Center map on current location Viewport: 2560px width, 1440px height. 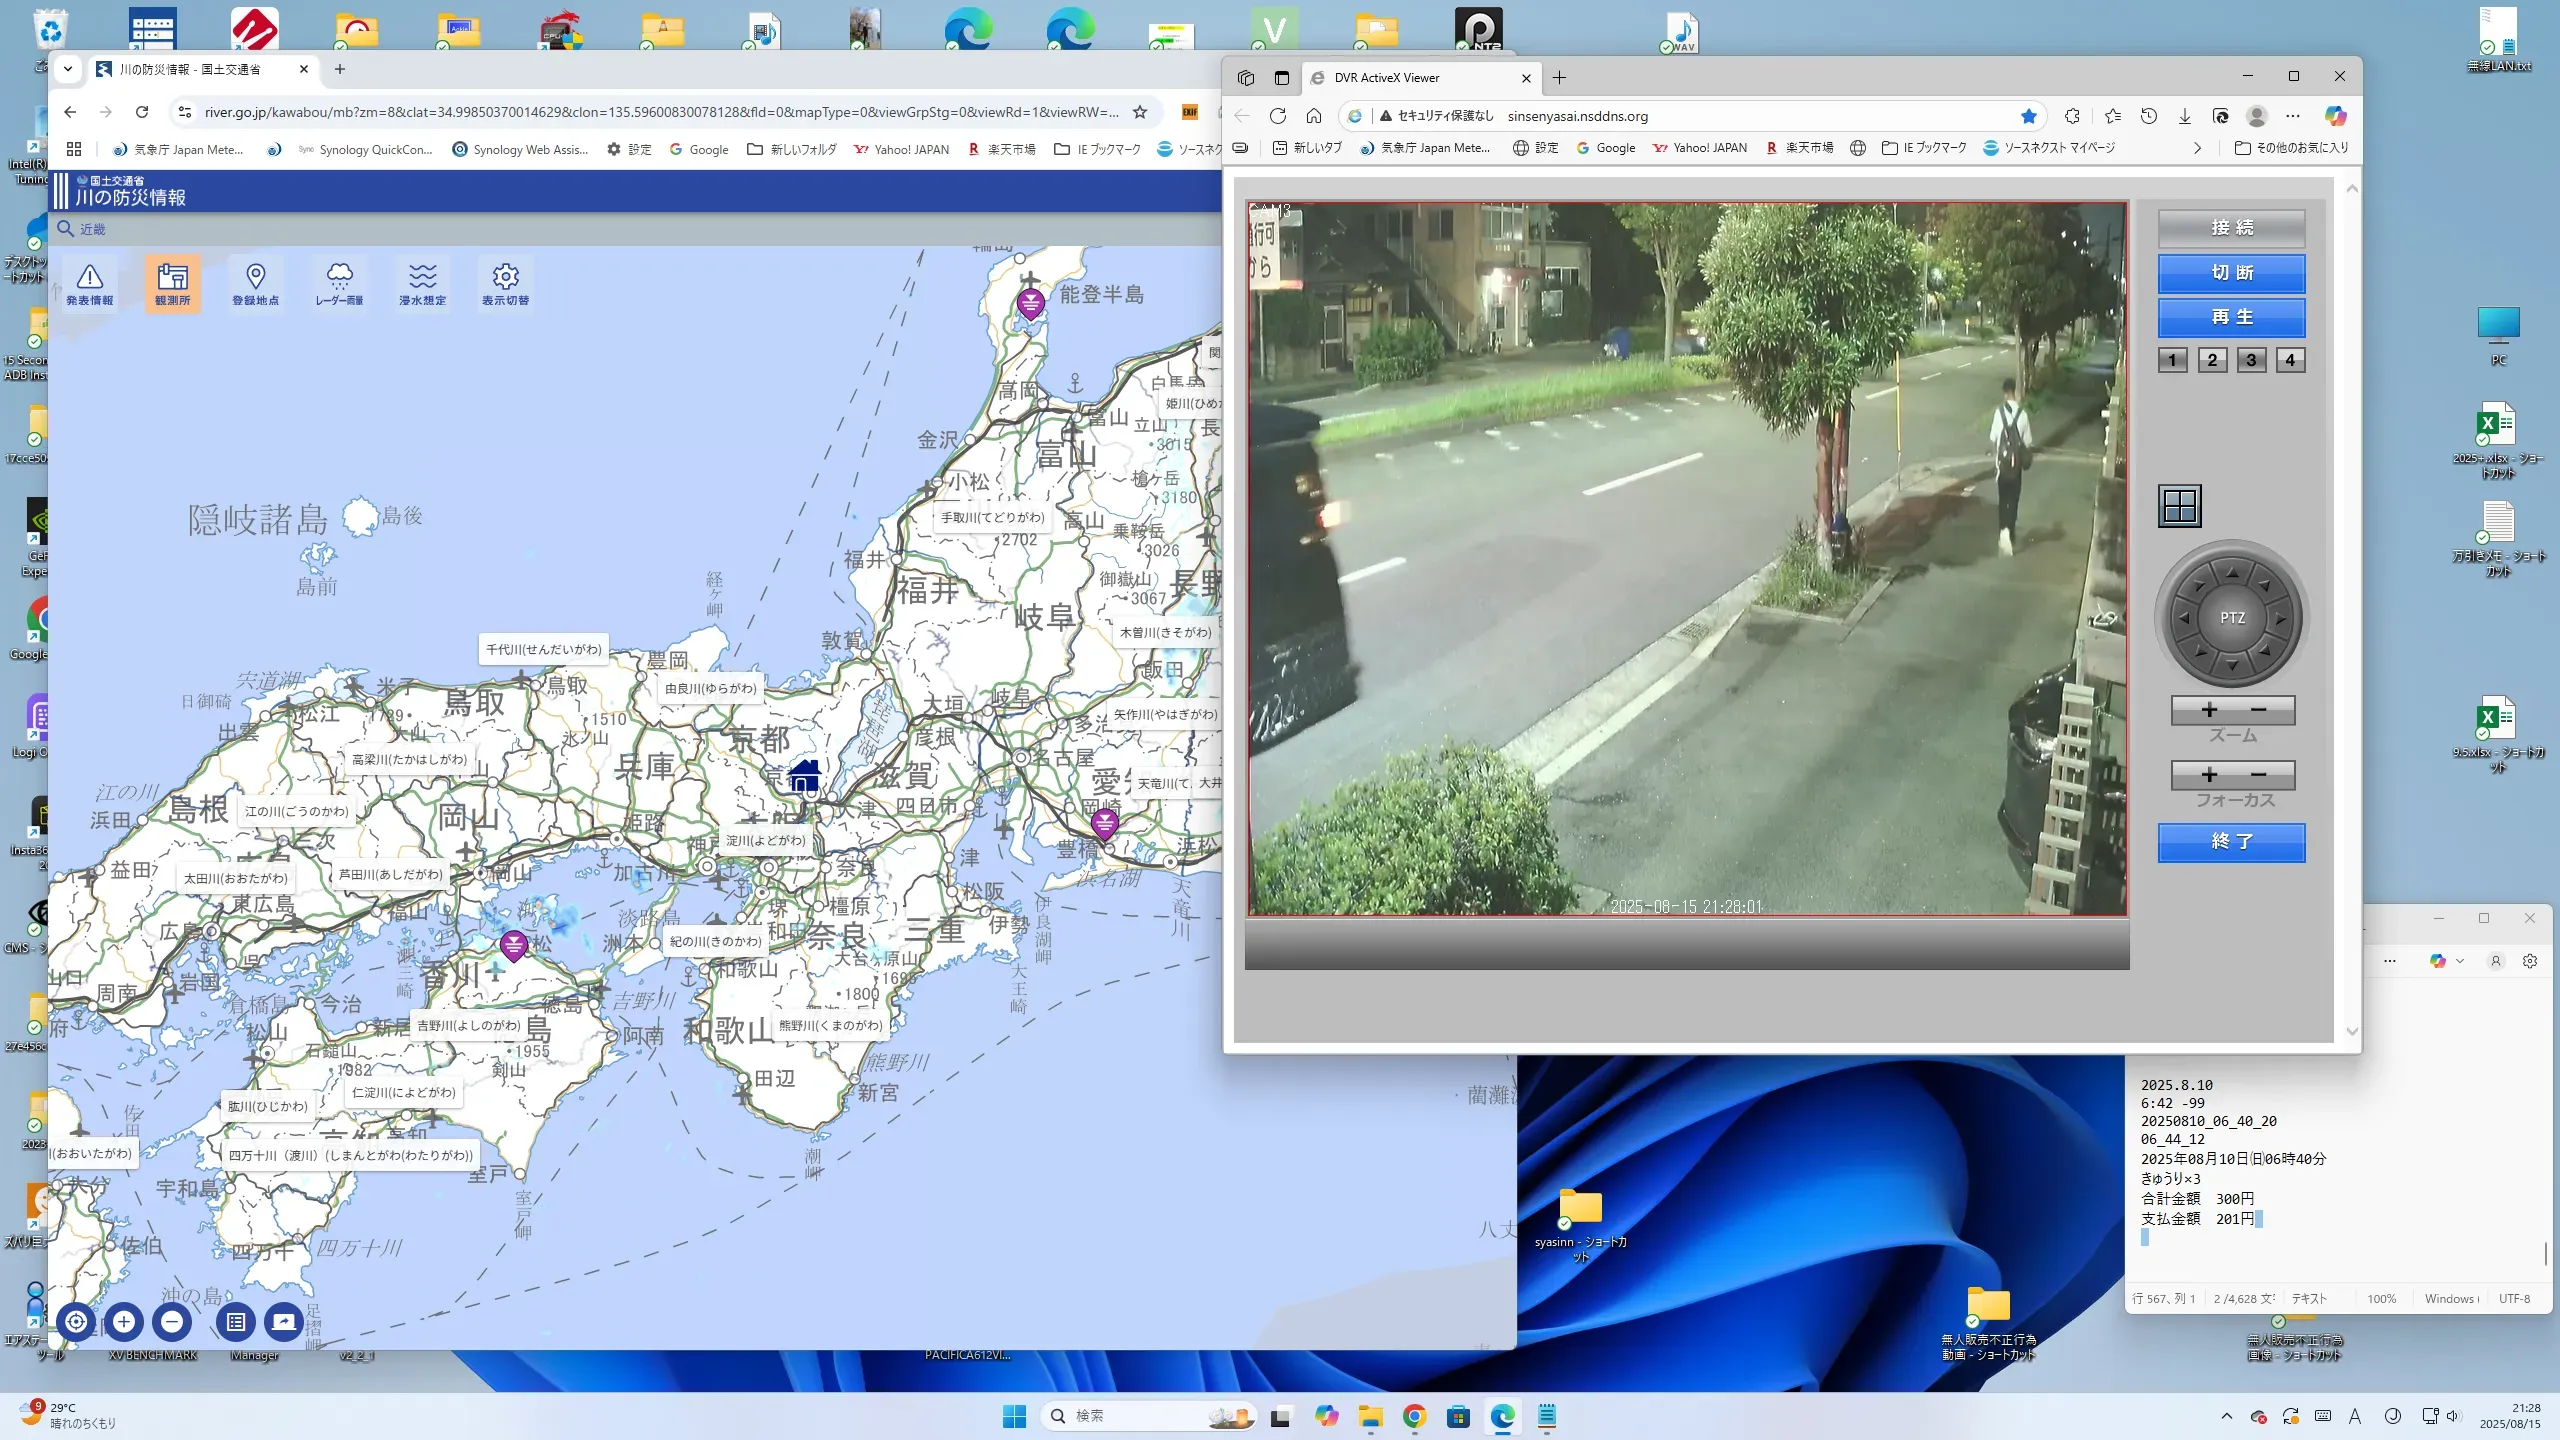[x=76, y=1322]
